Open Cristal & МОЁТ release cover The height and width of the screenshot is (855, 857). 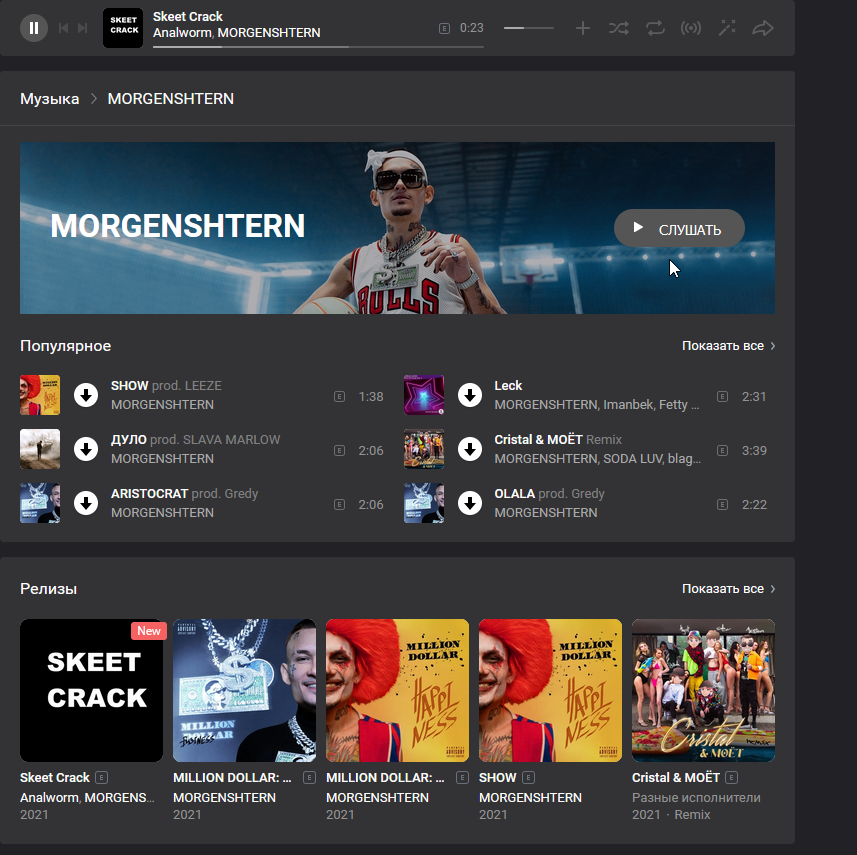(x=703, y=690)
